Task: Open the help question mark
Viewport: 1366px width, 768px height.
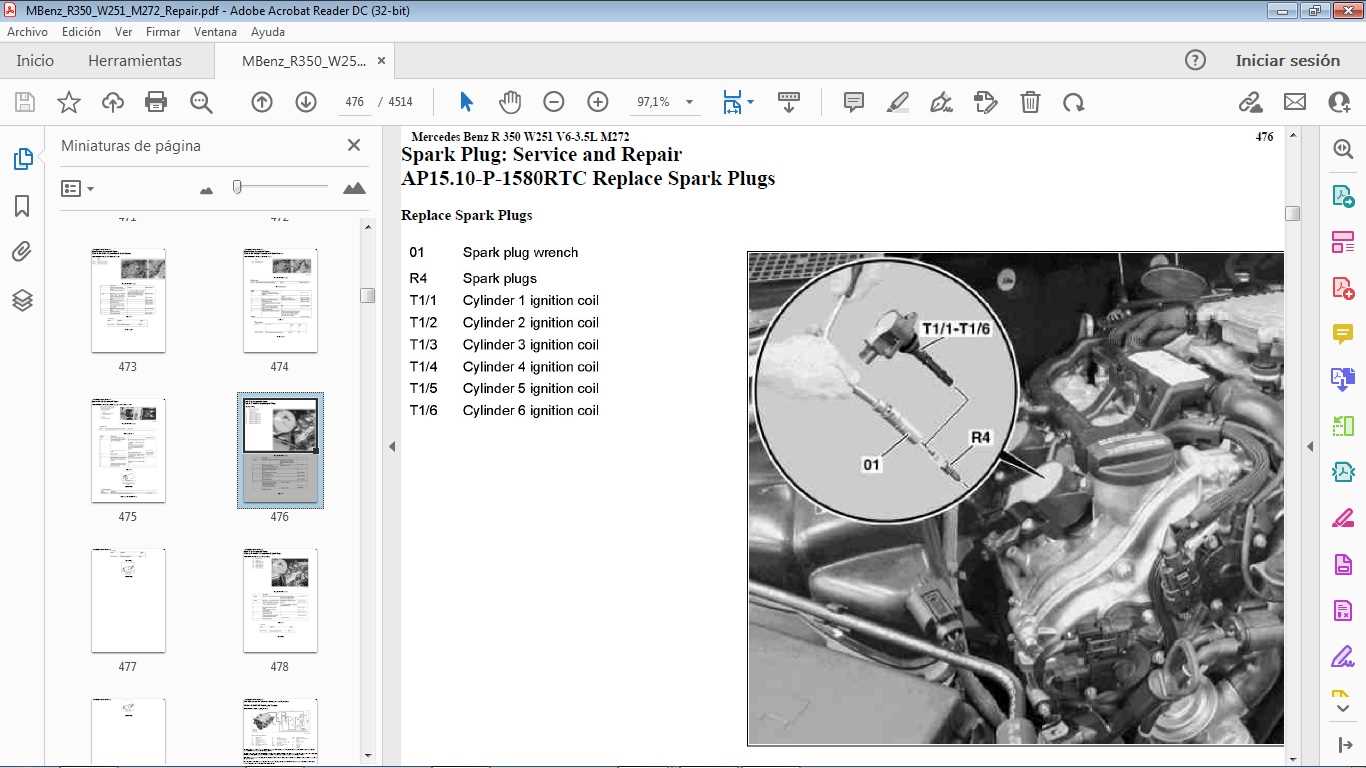Action: [x=1195, y=60]
